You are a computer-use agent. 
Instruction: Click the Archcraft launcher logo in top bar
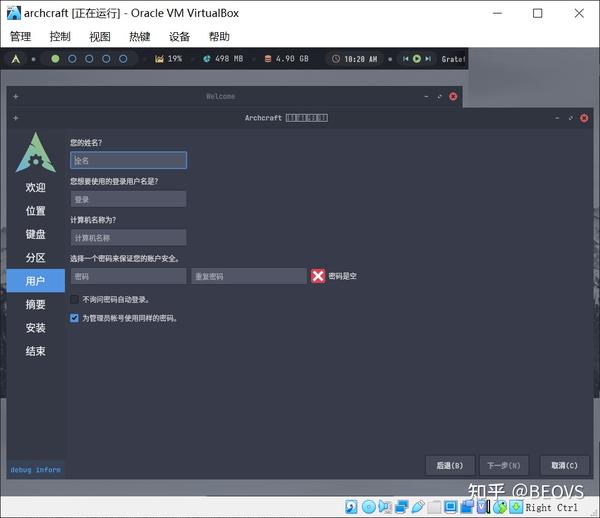pos(16,59)
